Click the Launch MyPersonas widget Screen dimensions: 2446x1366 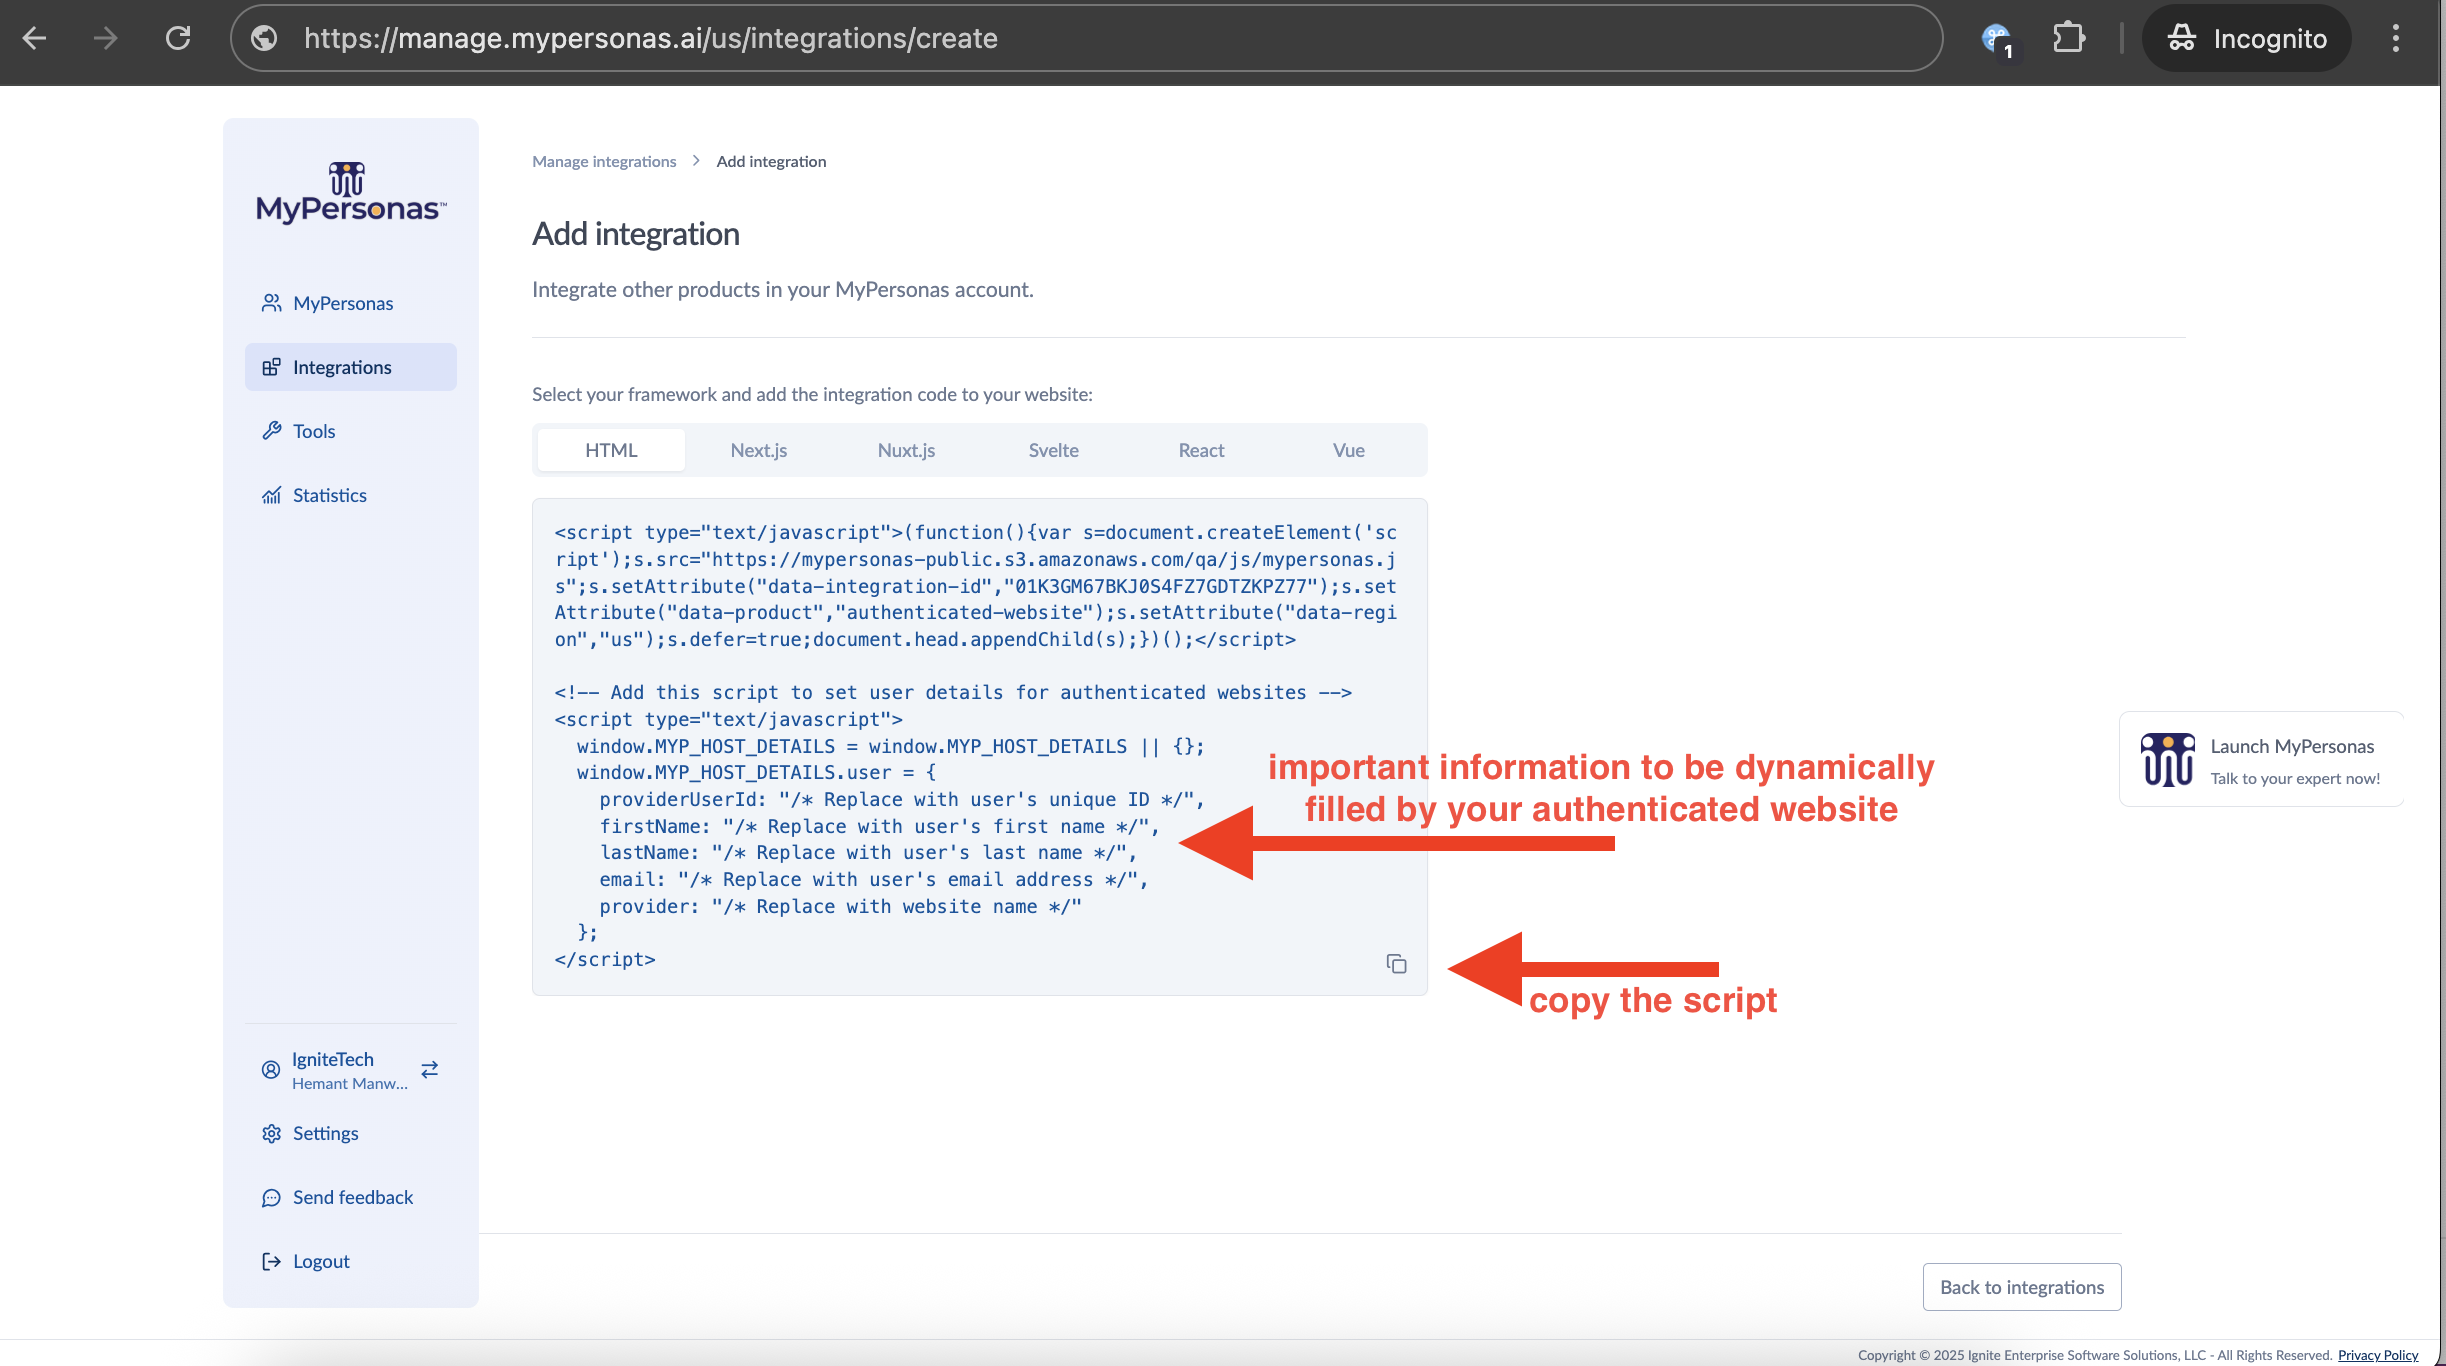point(2261,760)
